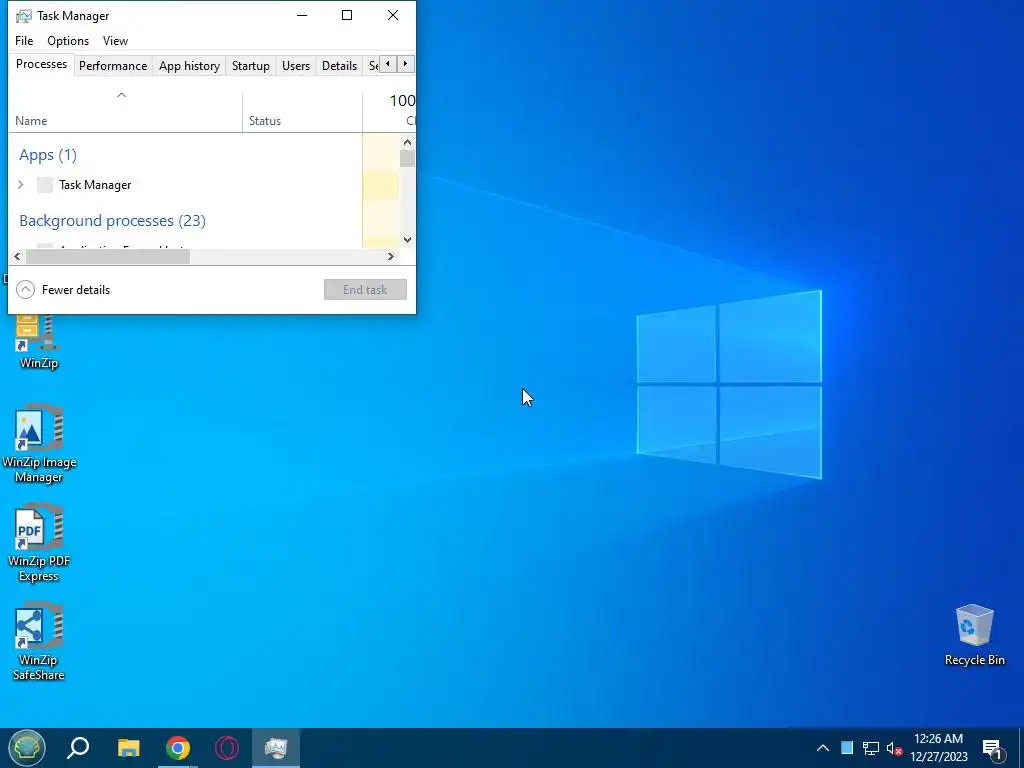The width and height of the screenshot is (1024, 768).
Task: Expand the Task Manager app row
Action: tap(21, 185)
